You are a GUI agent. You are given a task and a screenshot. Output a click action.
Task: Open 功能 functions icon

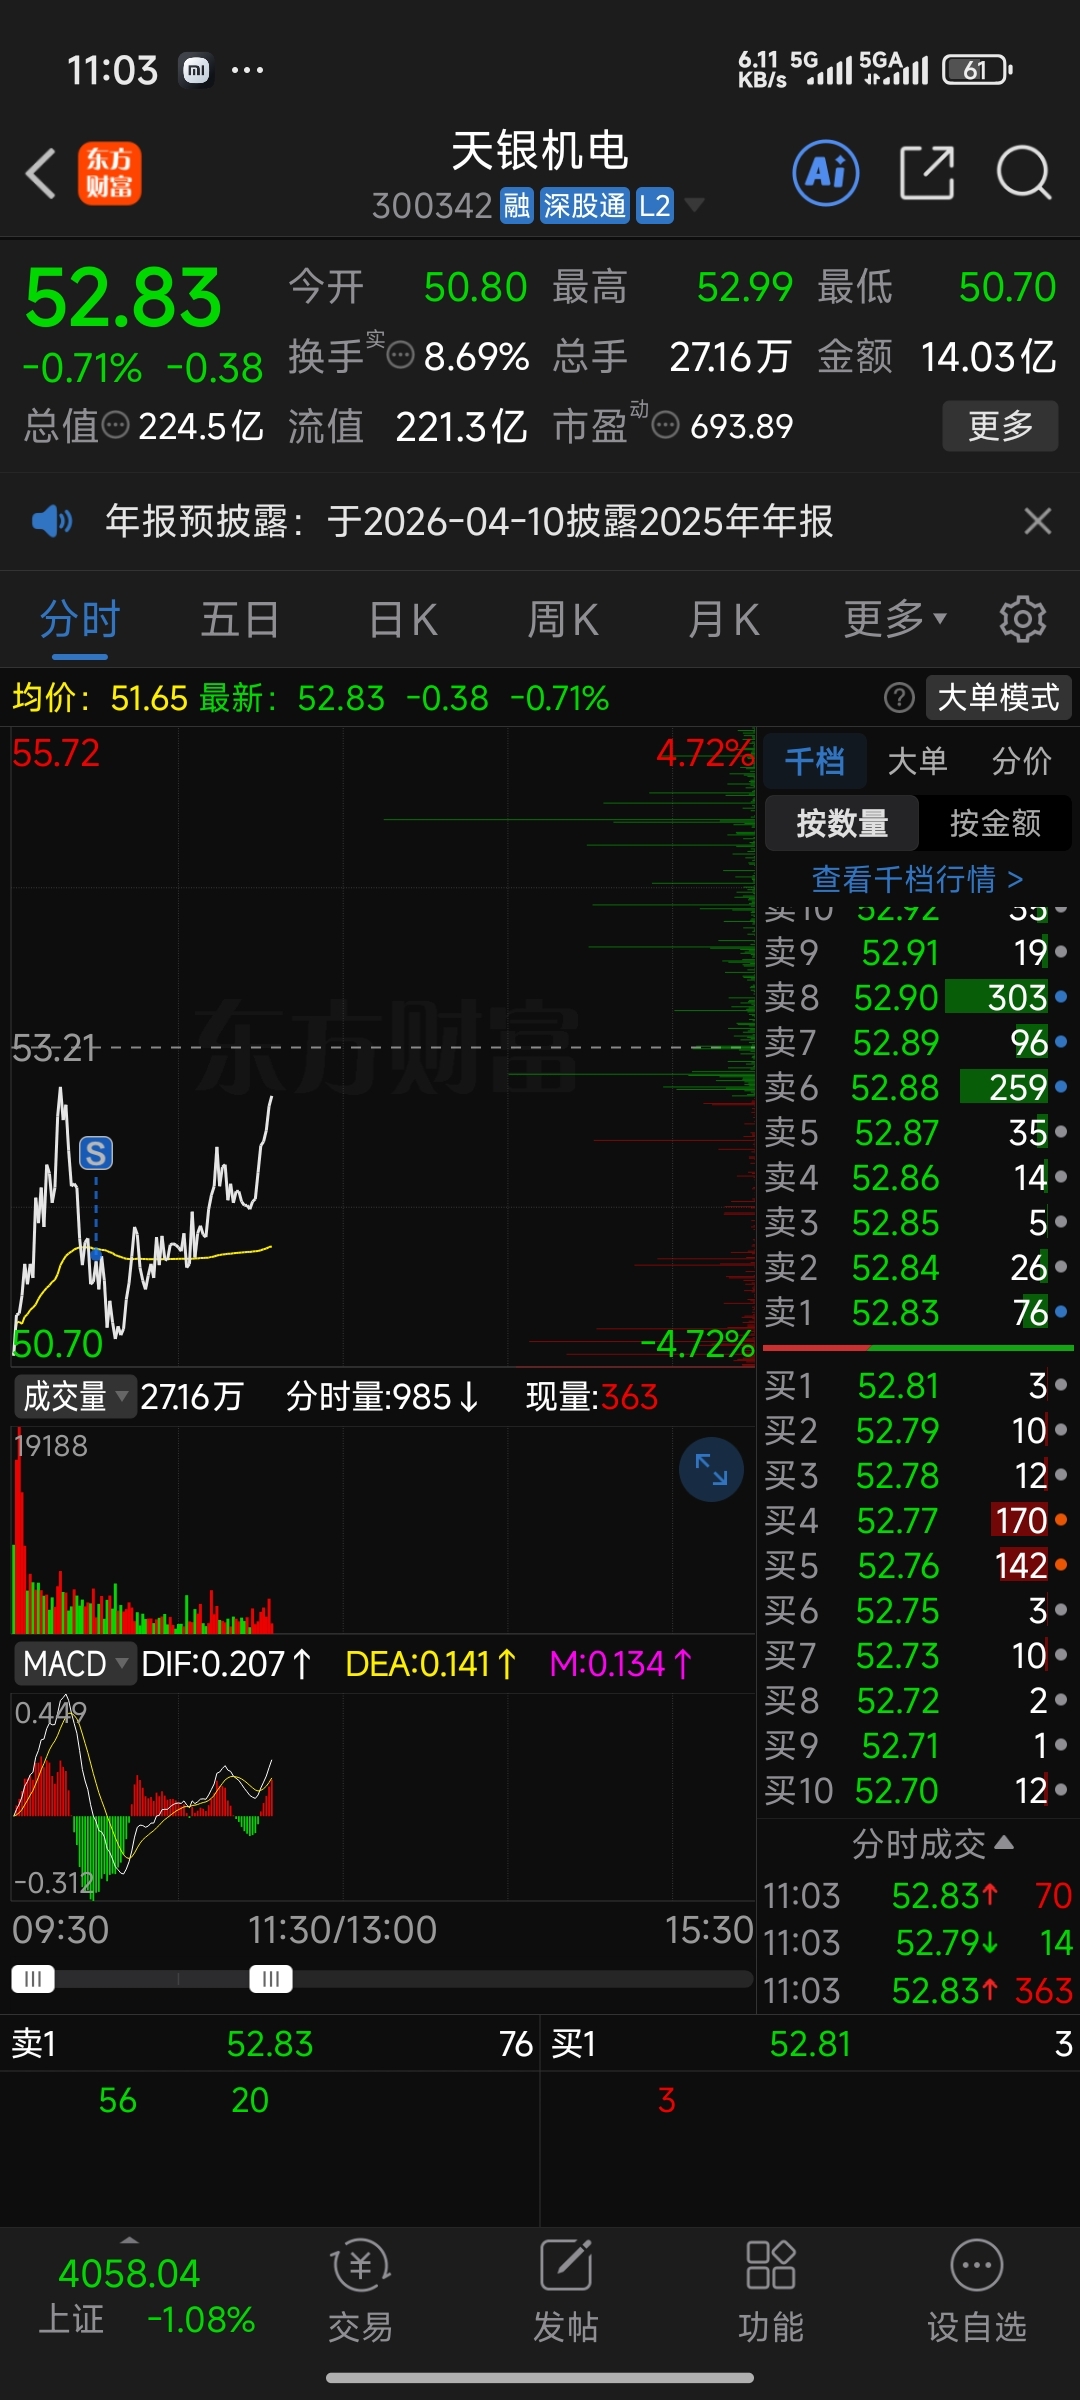click(x=771, y=2290)
